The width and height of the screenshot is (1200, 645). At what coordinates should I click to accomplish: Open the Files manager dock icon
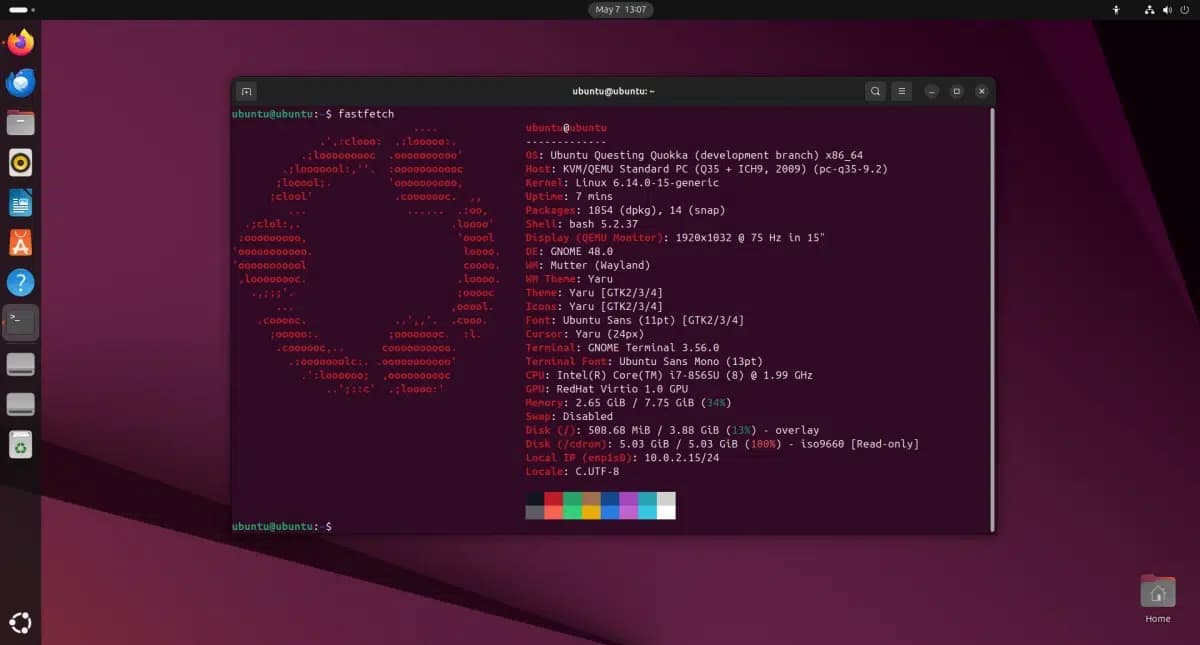(20, 122)
